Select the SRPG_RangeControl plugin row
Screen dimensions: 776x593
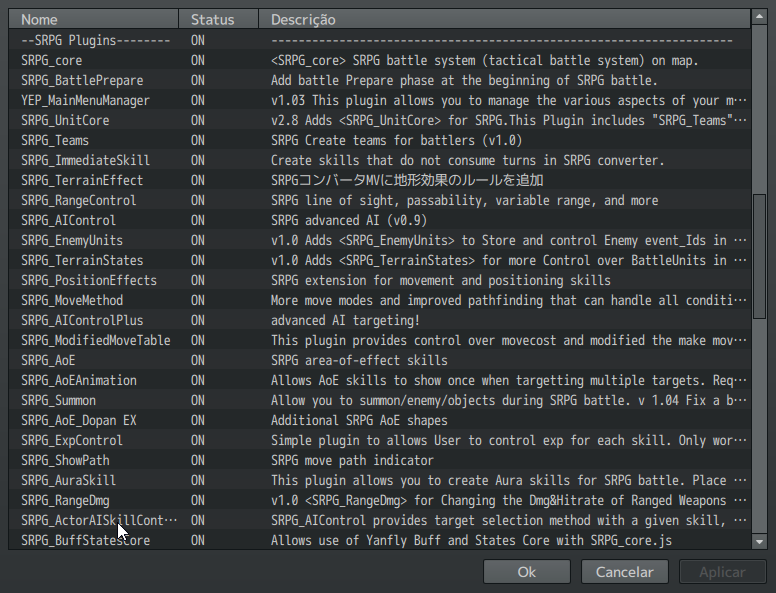coord(380,200)
